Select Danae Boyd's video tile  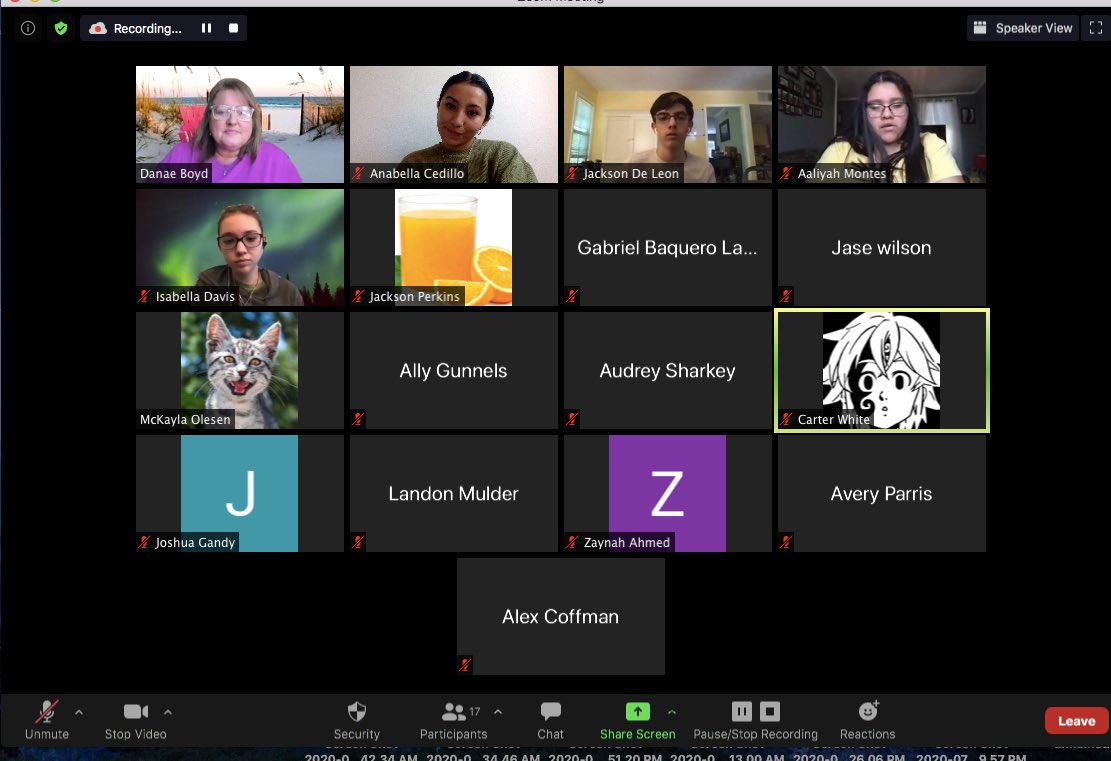point(239,124)
